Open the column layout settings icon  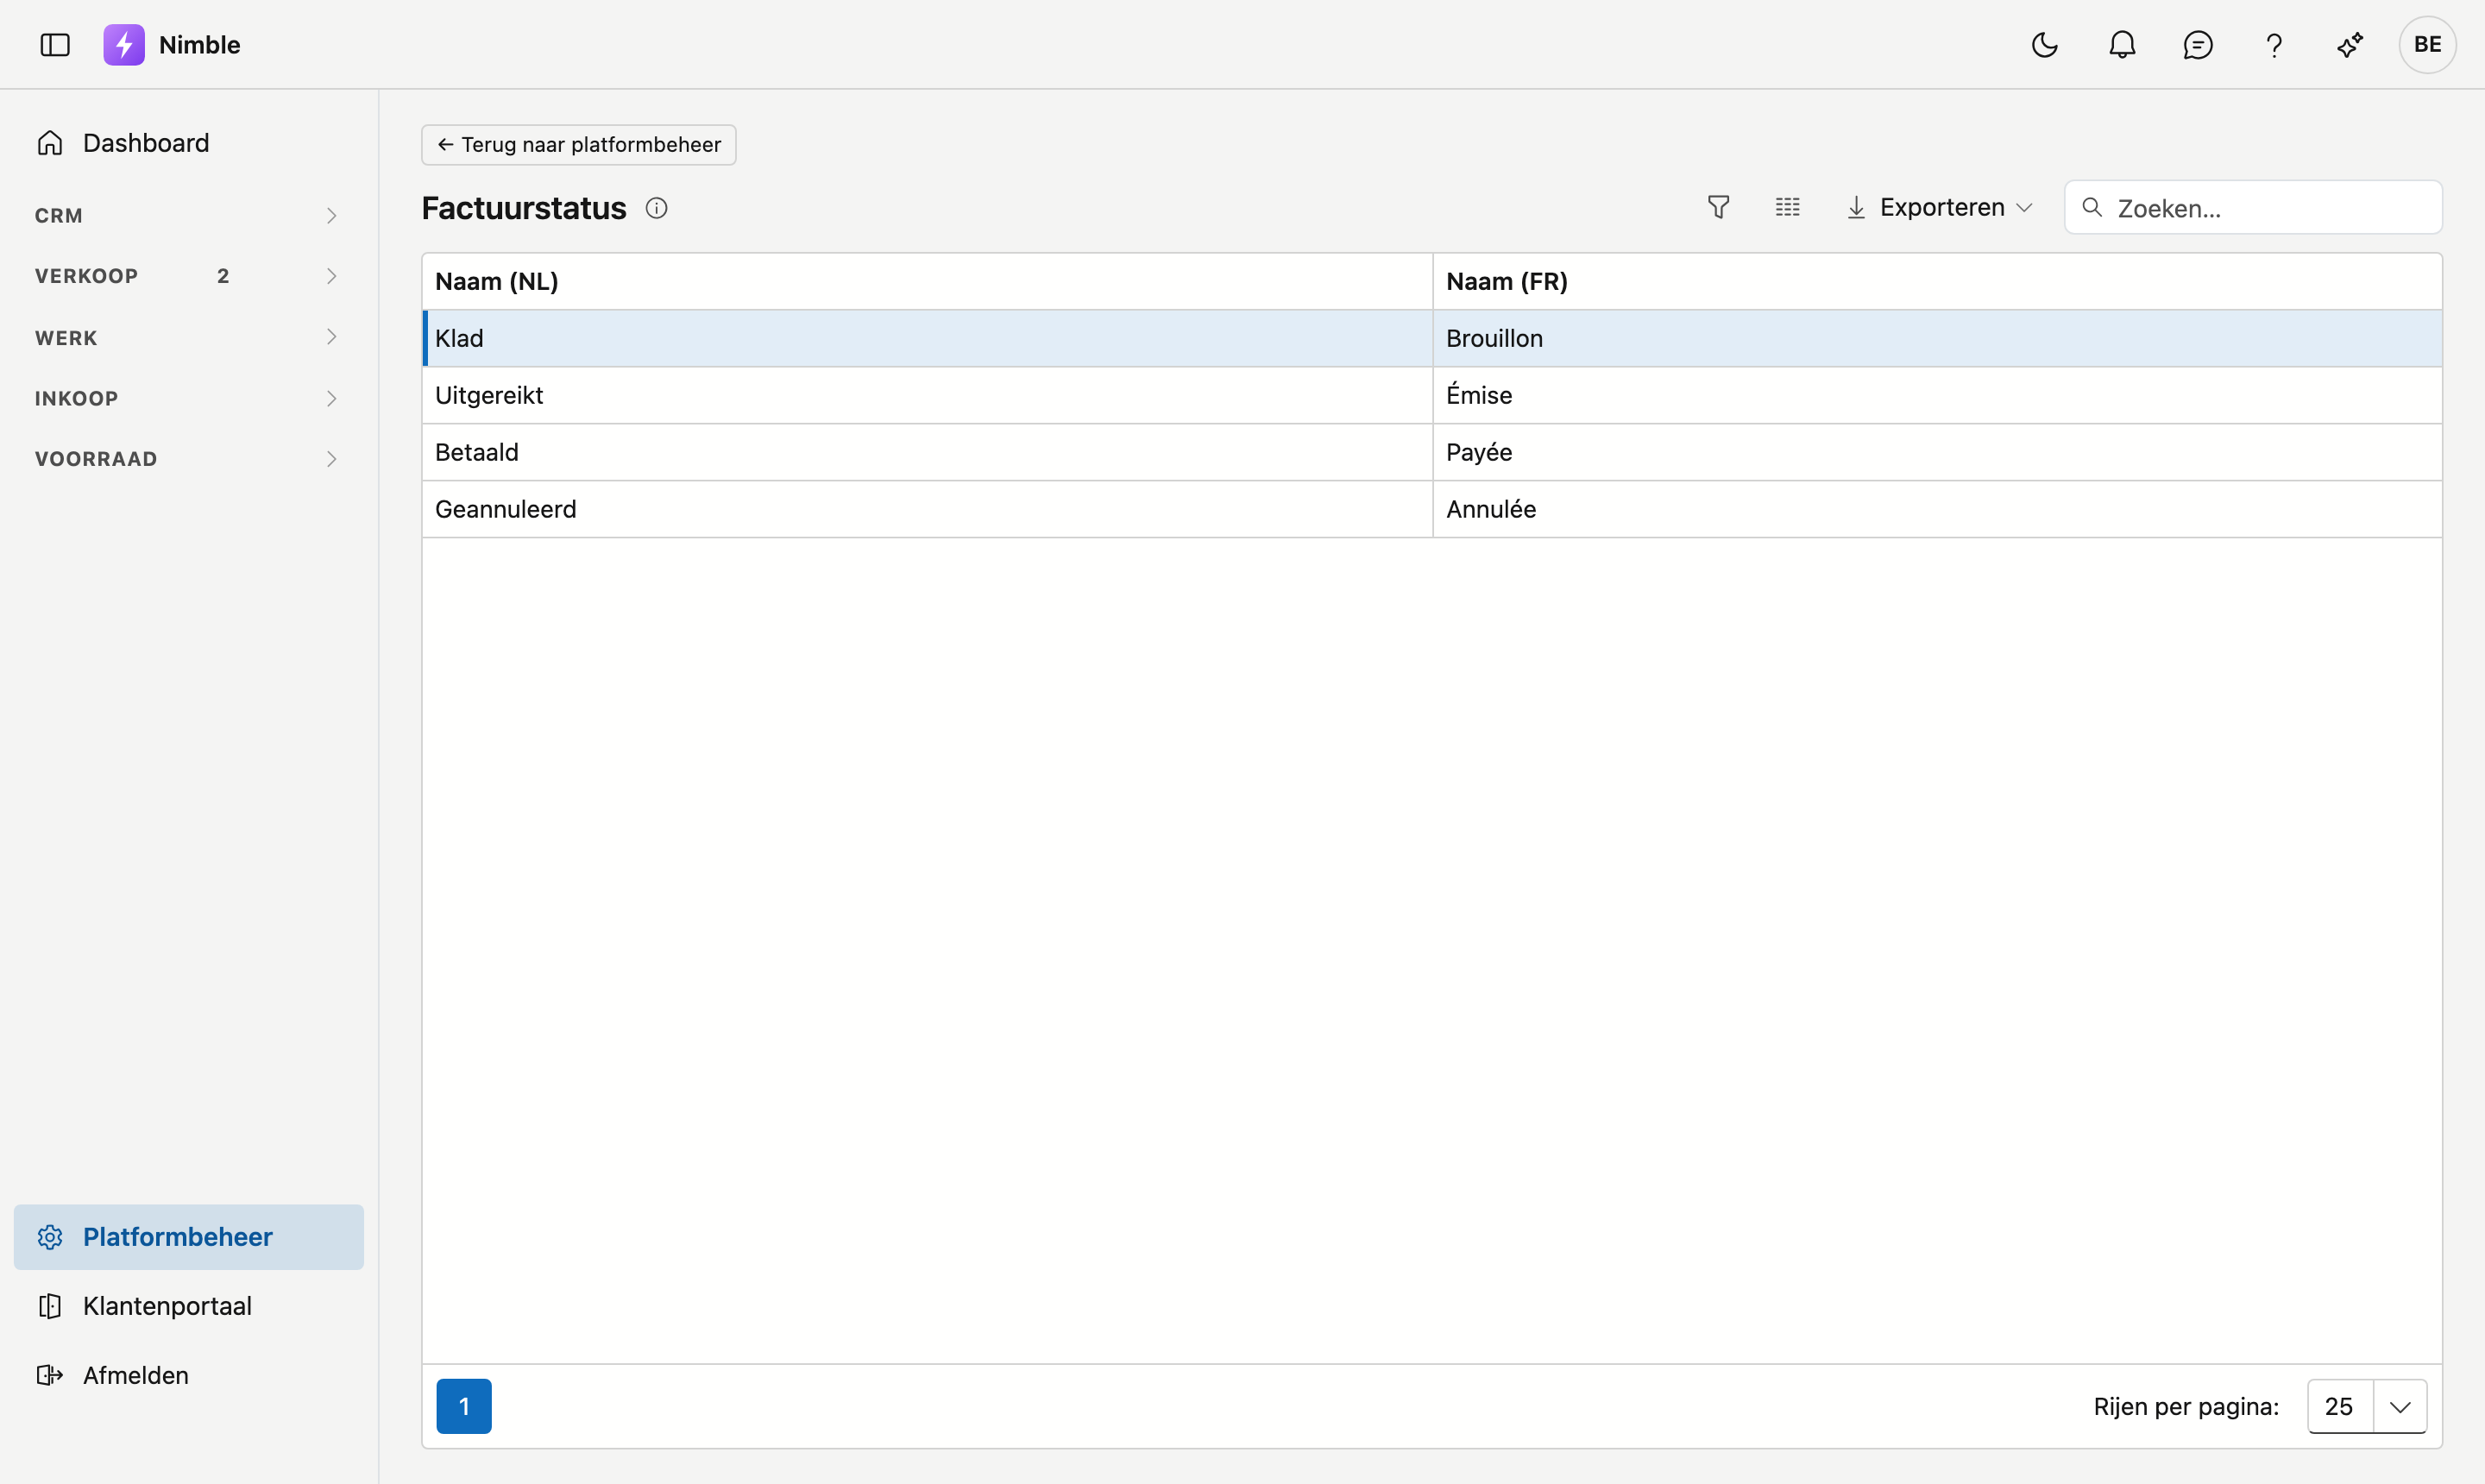(x=1787, y=207)
